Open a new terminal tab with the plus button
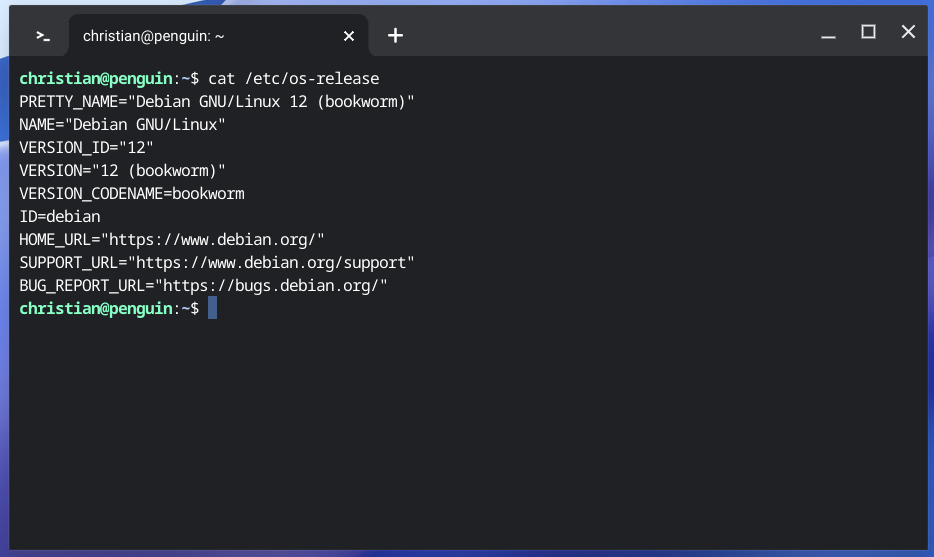 click(396, 36)
